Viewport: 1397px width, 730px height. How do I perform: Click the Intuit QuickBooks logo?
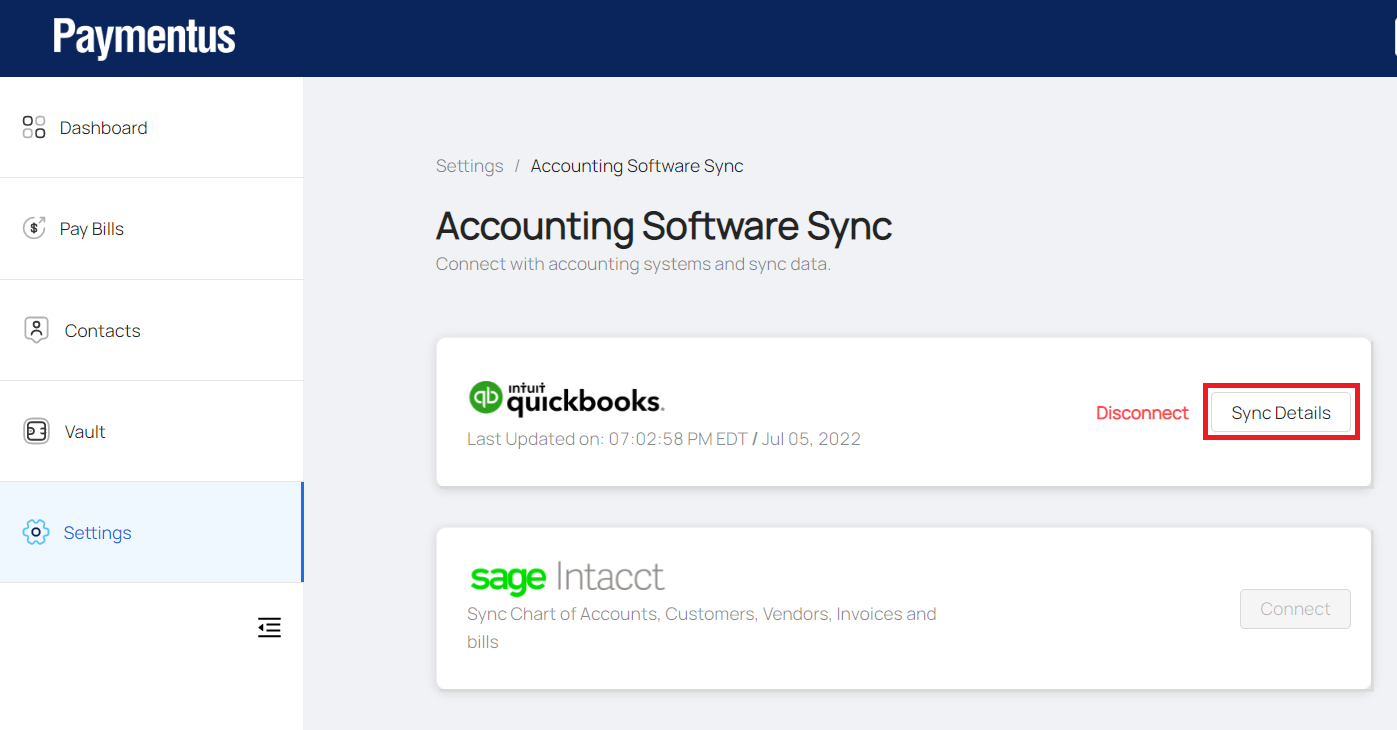tap(566, 398)
